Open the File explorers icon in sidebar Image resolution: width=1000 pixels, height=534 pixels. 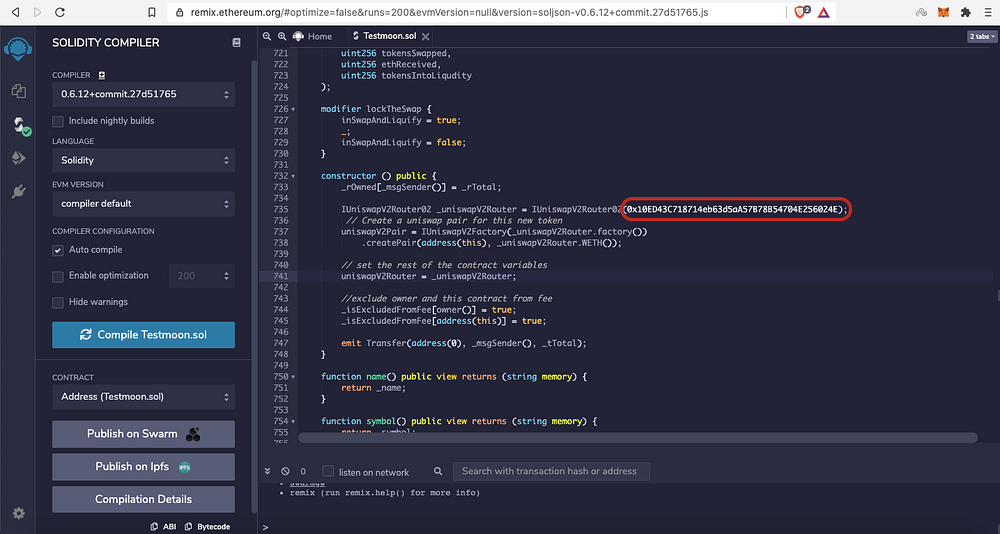click(x=18, y=91)
